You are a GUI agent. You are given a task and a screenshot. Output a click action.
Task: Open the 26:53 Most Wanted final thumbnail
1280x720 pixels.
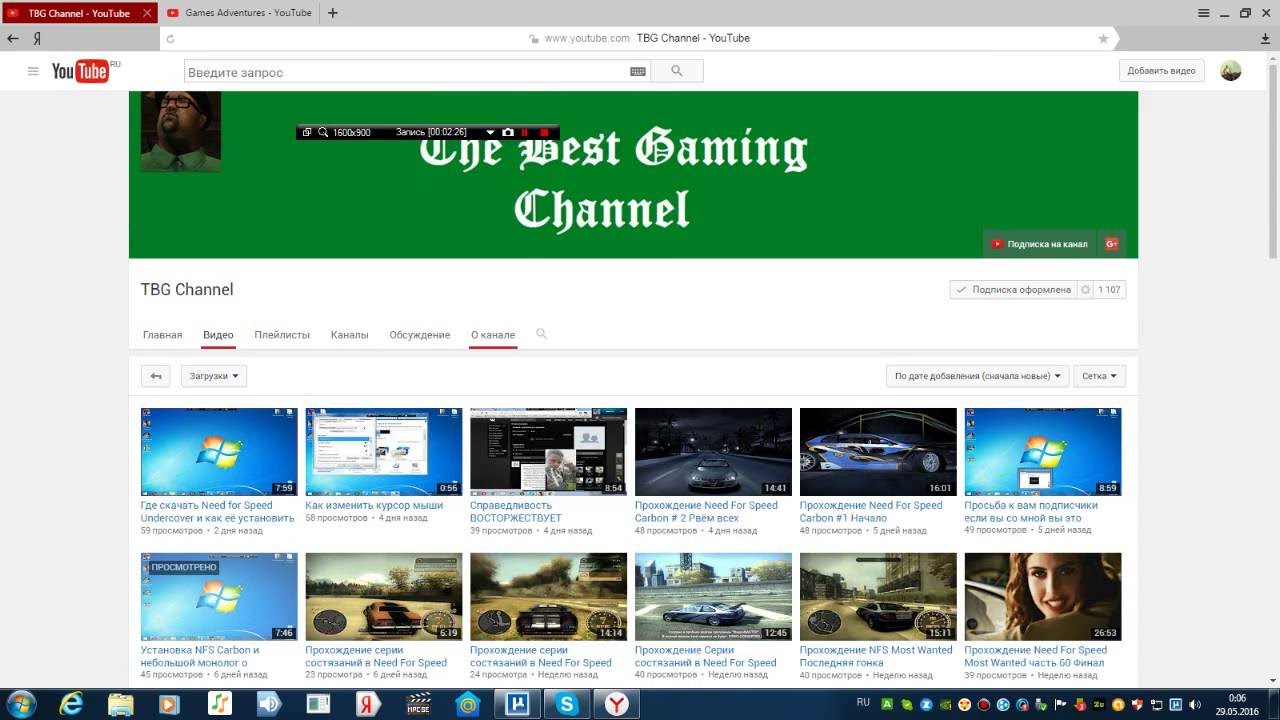(x=1043, y=596)
